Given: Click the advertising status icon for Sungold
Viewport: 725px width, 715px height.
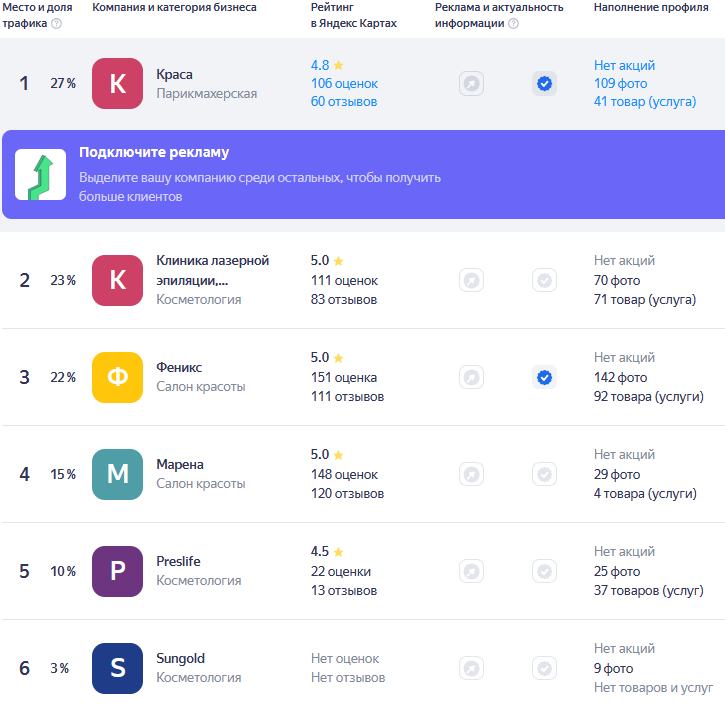Looking at the screenshot, I should point(471,668).
